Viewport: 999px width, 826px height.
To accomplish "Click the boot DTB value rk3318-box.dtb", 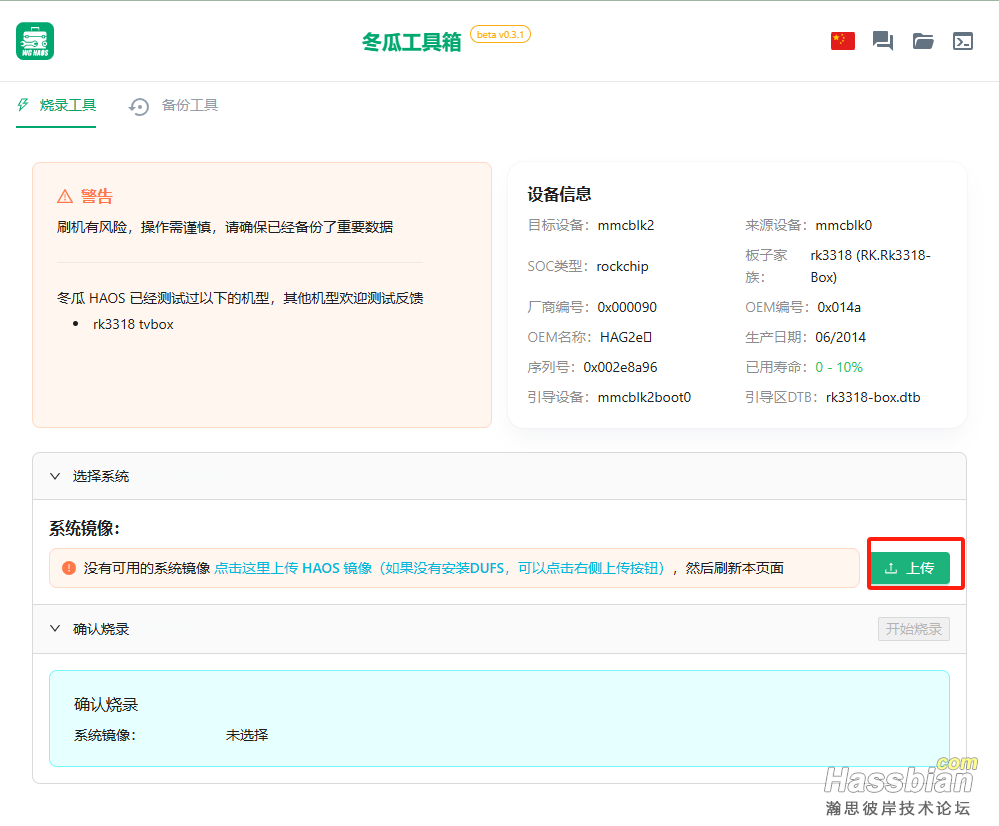I will (x=873, y=397).
